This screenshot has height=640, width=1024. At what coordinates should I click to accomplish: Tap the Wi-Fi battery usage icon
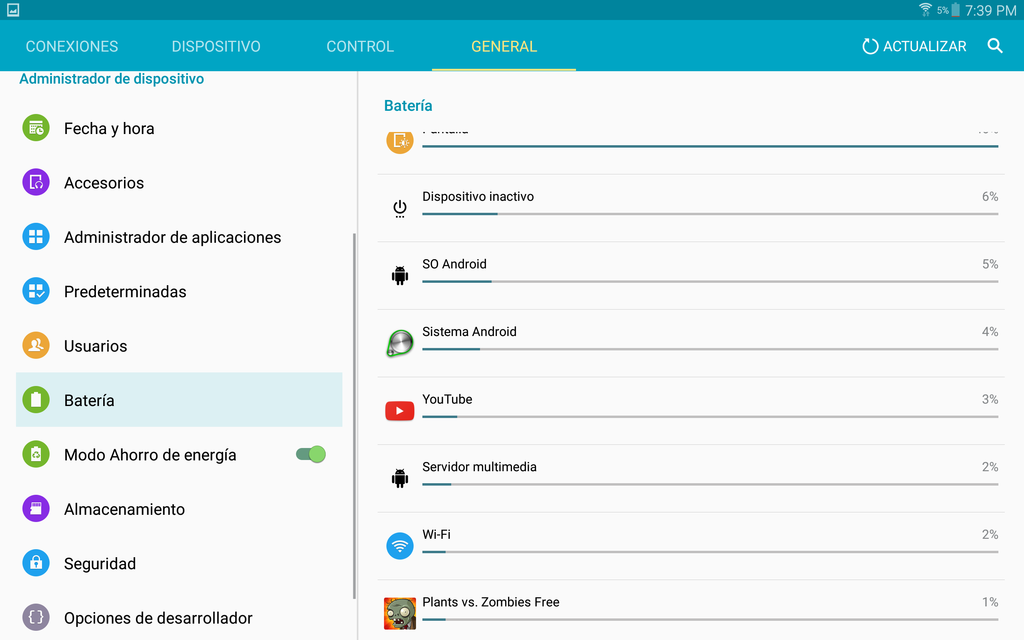[400, 546]
